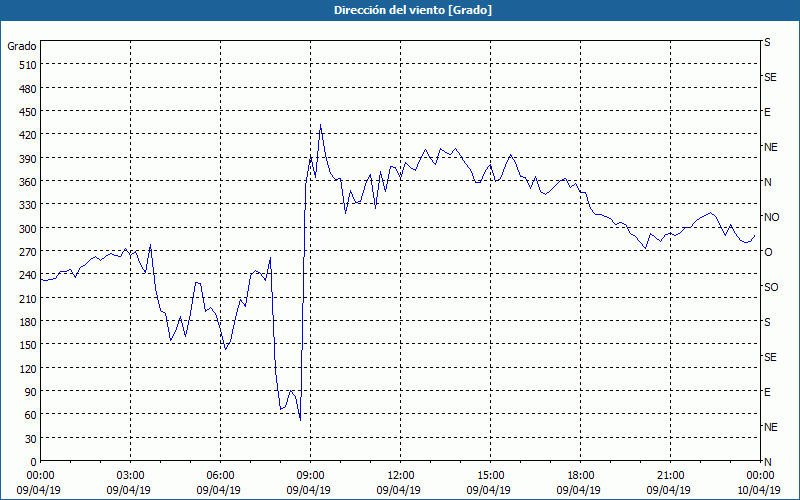Click the '03:00' time axis label

click(130, 476)
